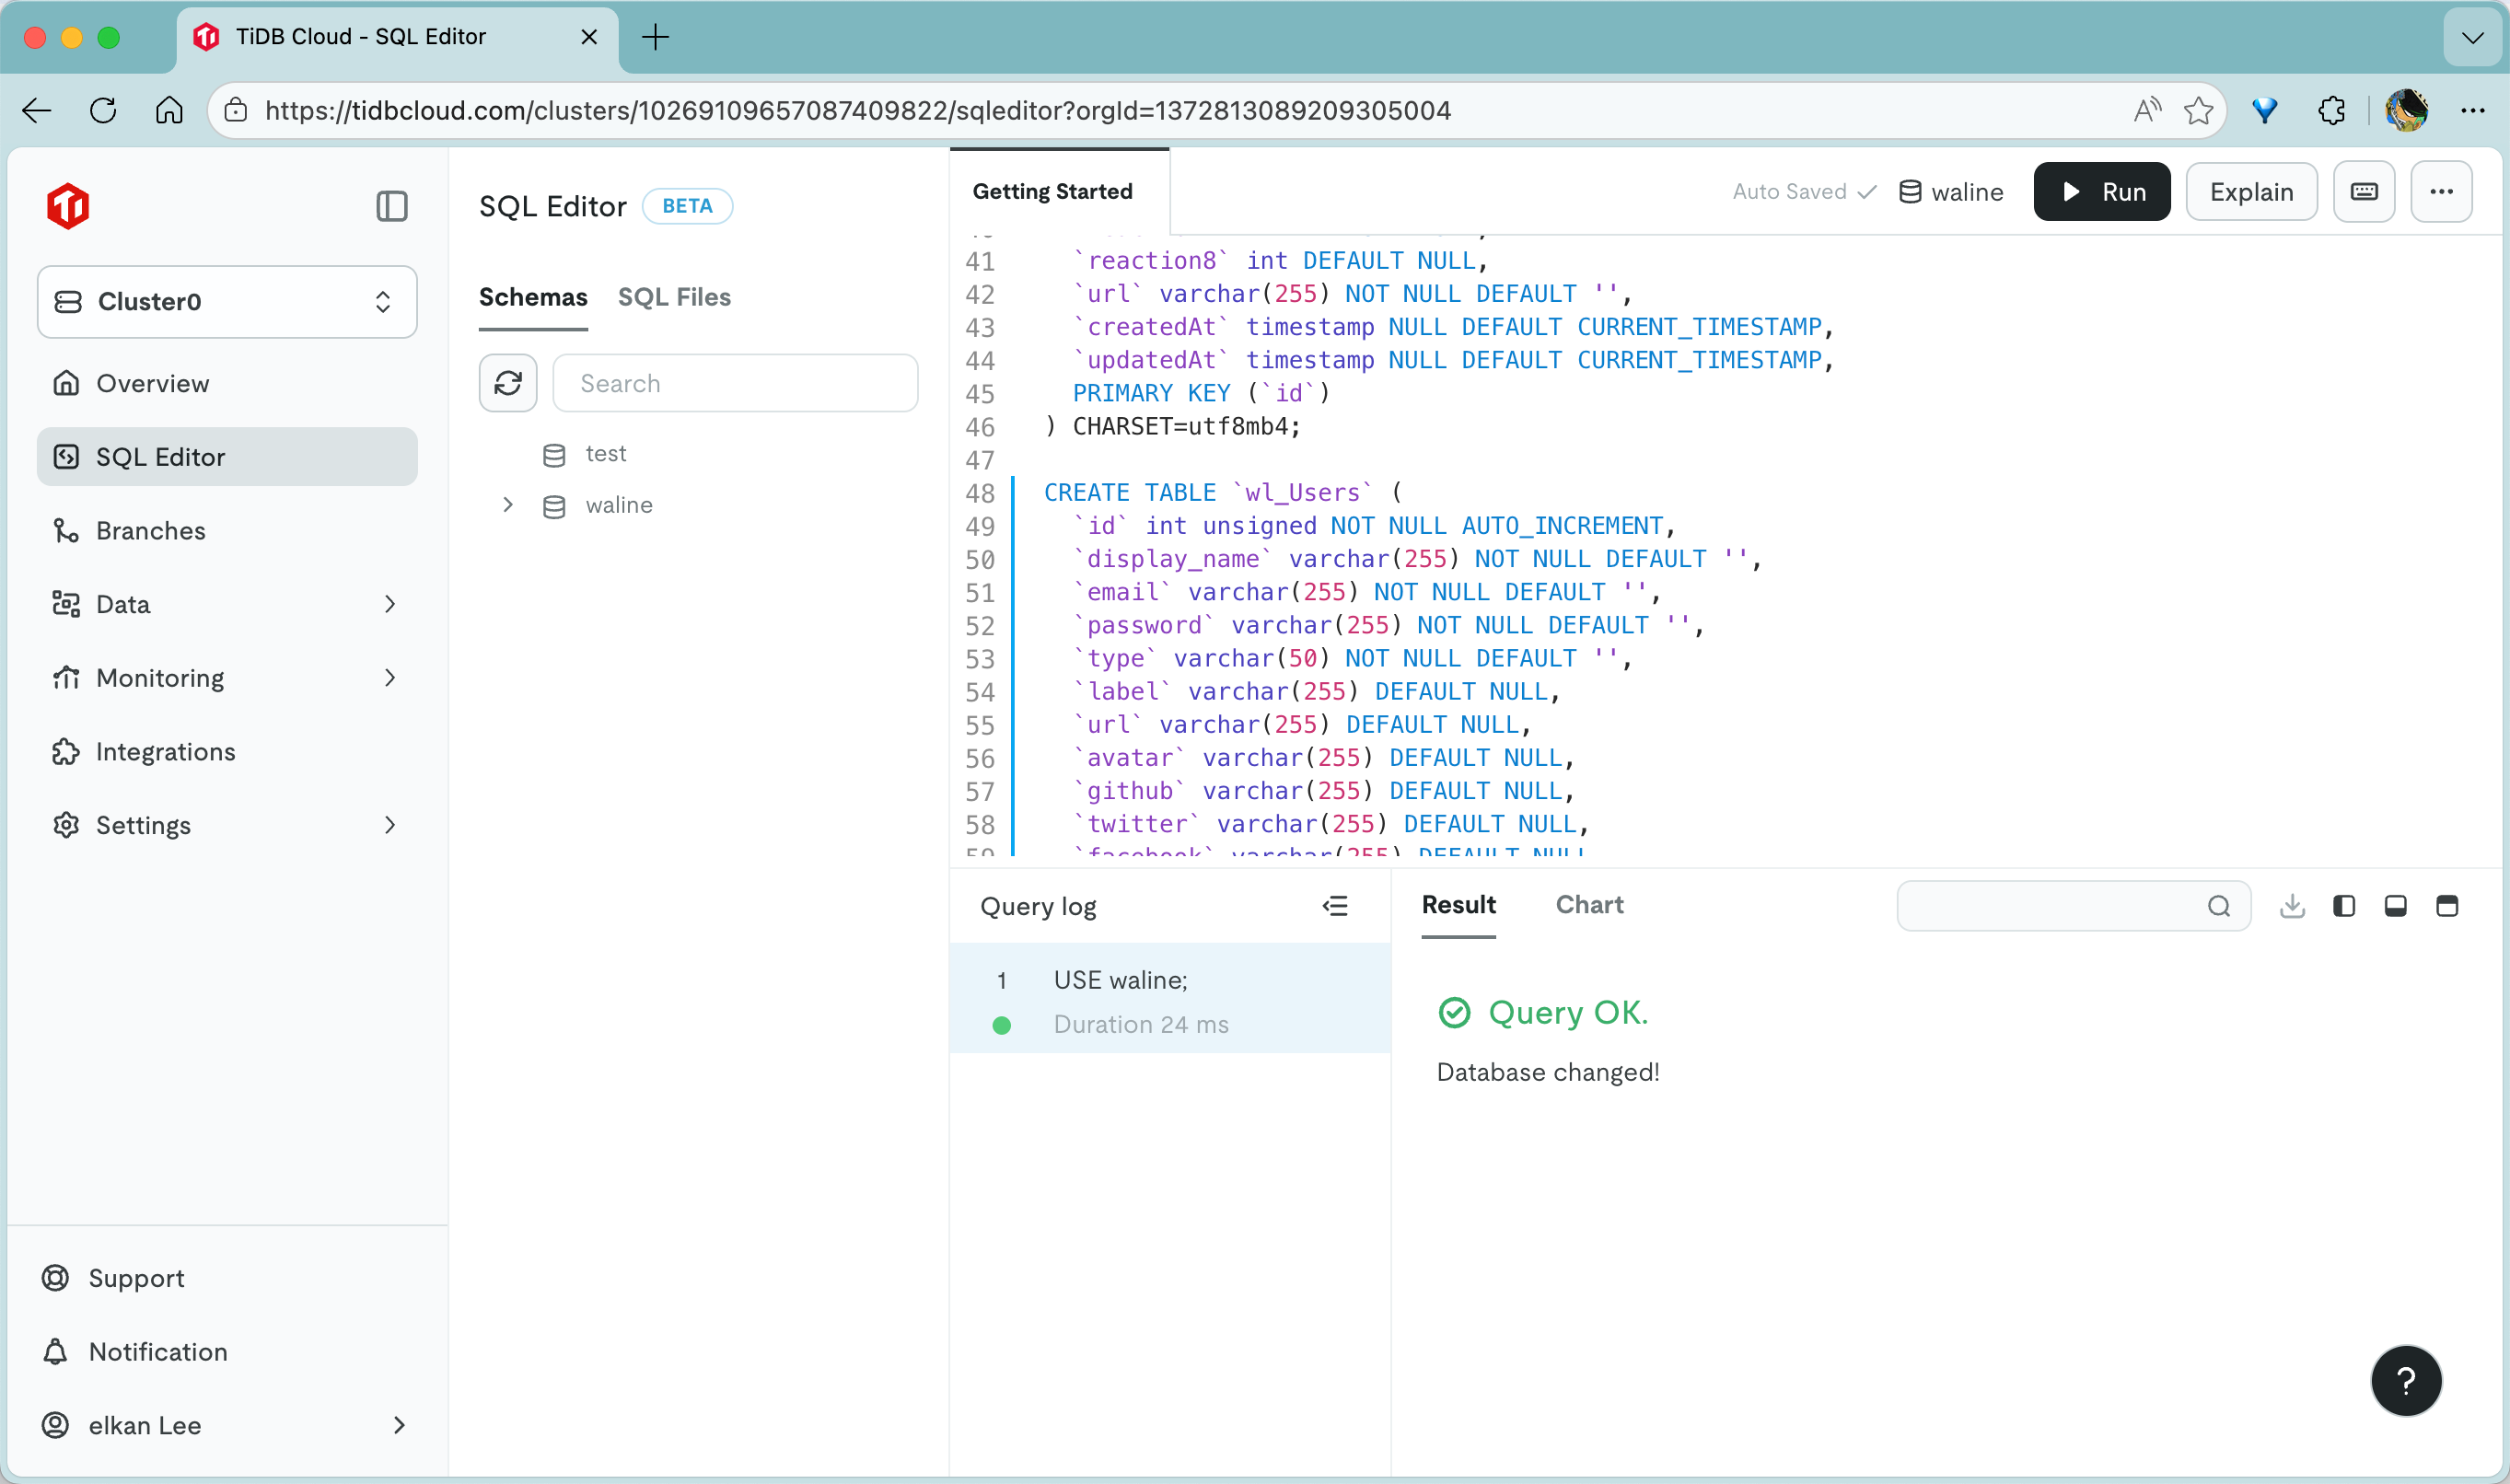Switch result panel to left-docked layout
2510x1484 pixels.
point(2343,906)
